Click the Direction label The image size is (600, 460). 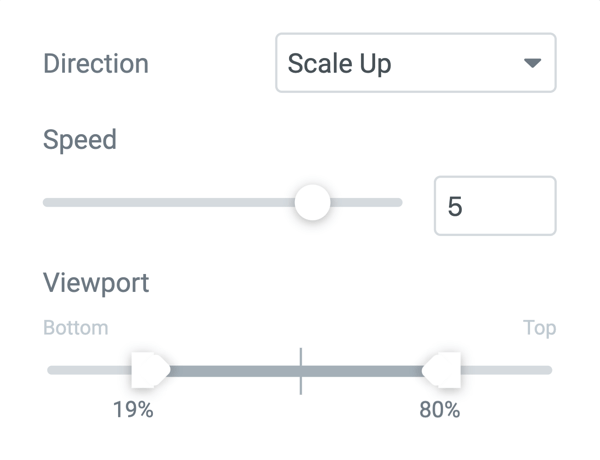(x=96, y=63)
